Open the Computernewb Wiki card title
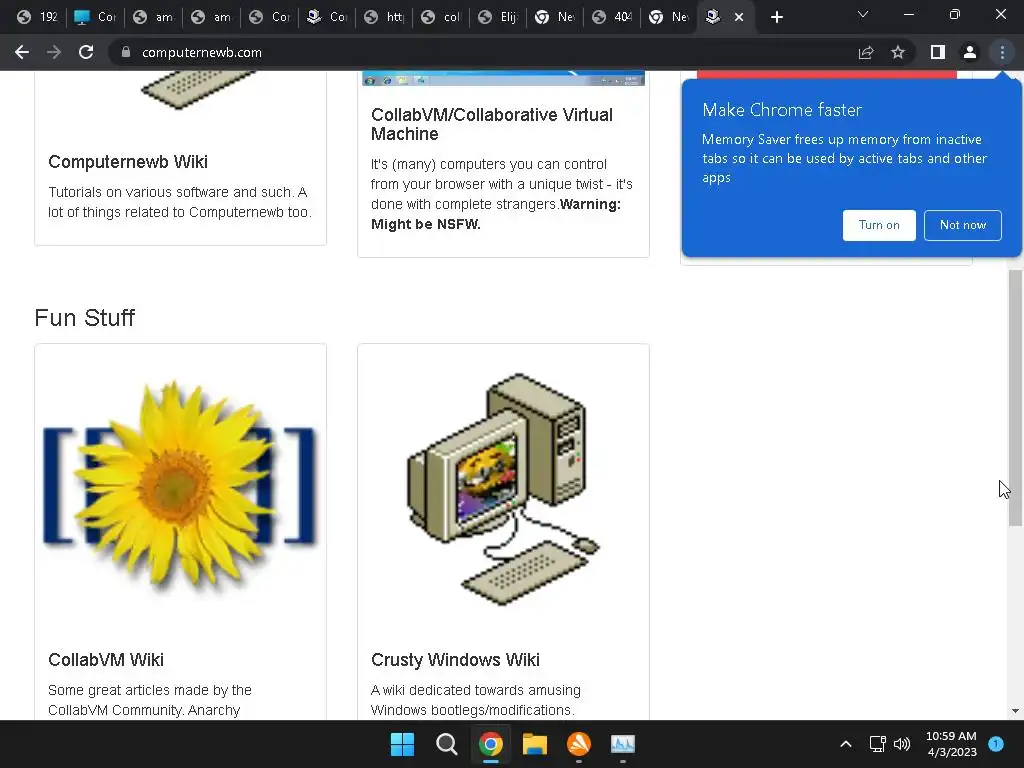 point(128,162)
